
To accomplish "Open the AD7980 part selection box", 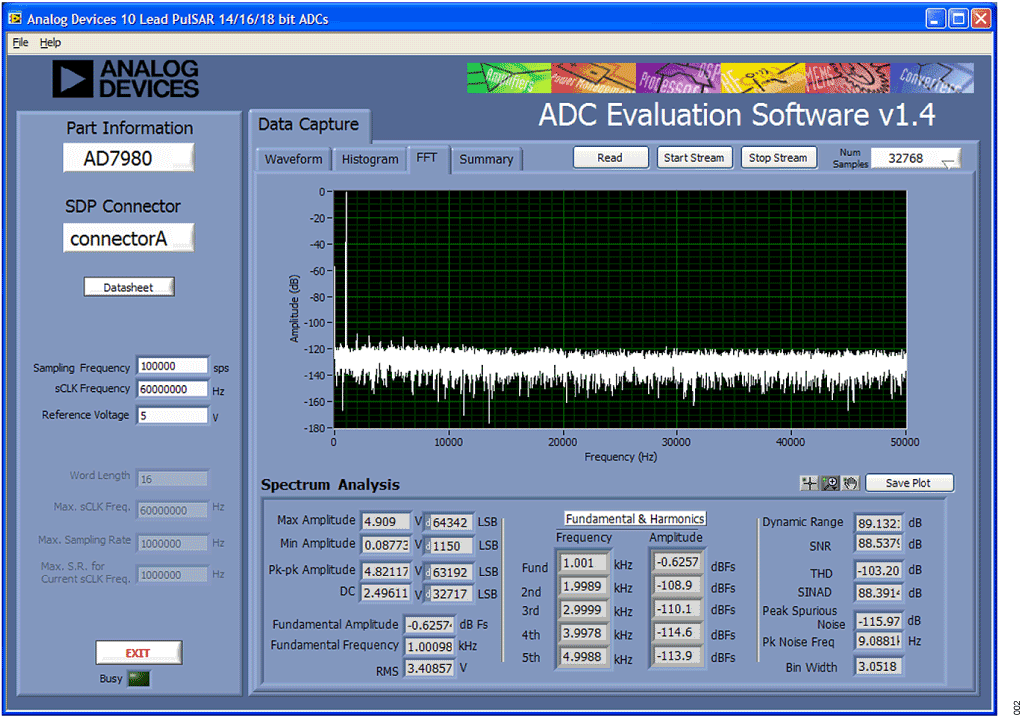I will coord(128,158).
